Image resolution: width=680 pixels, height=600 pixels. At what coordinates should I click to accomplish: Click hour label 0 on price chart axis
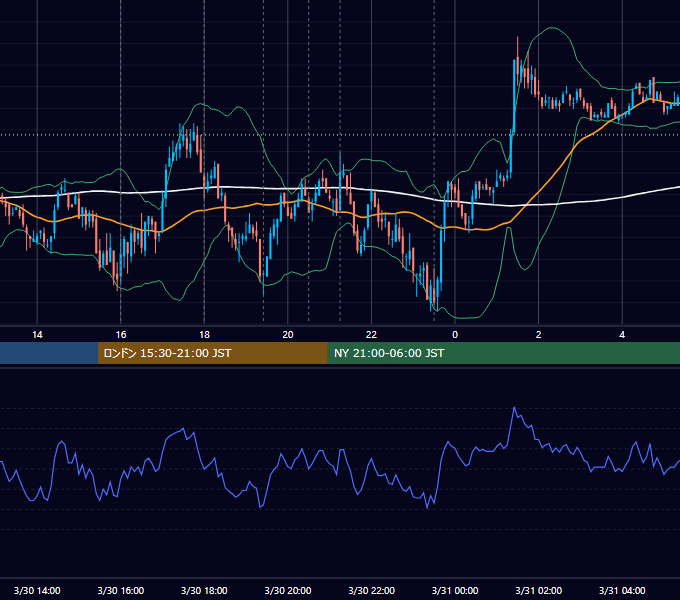coord(455,335)
